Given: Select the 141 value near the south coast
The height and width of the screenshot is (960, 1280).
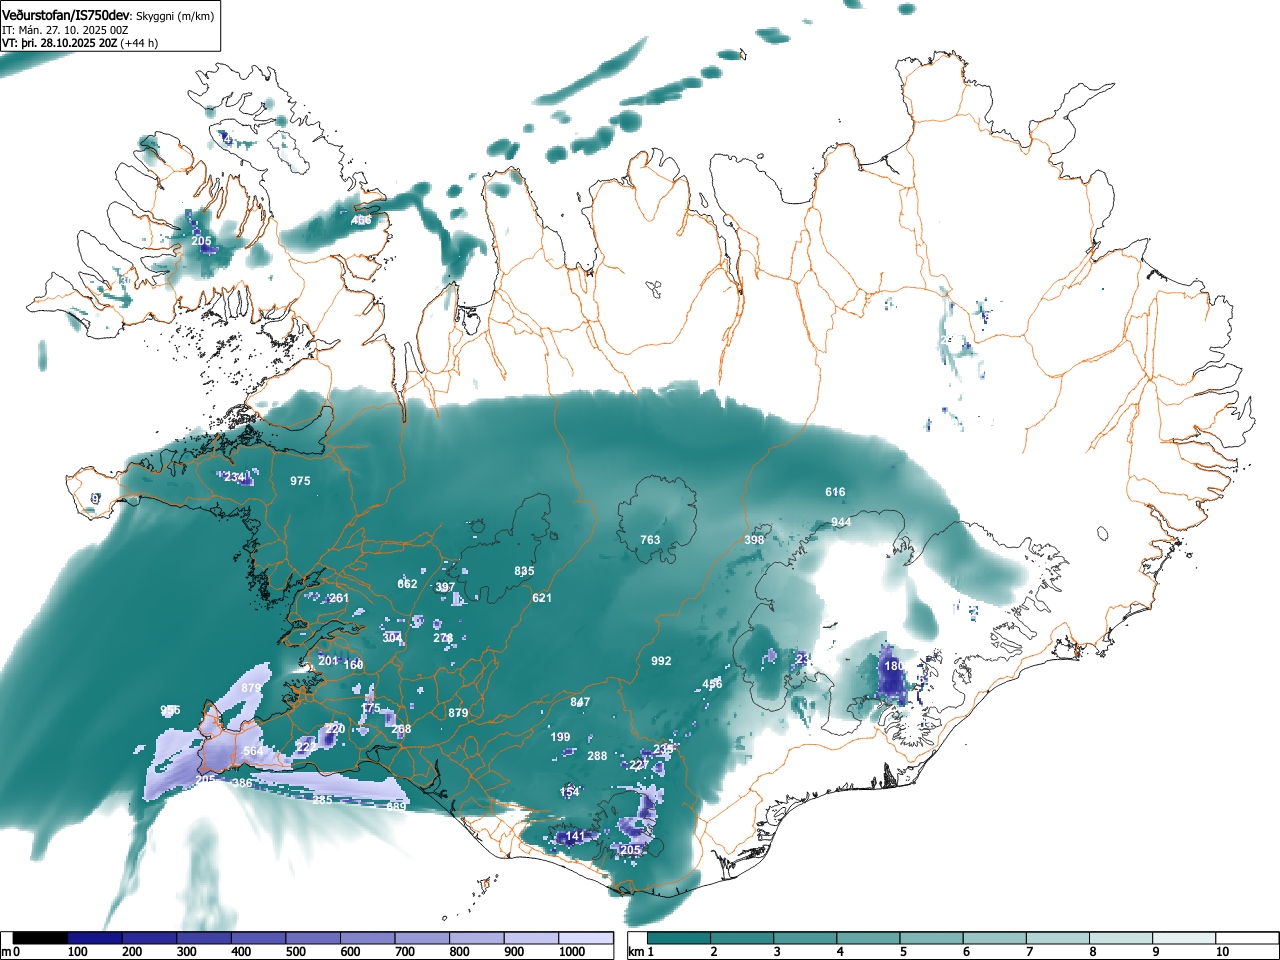Looking at the screenshot, I should coord(576,837).
